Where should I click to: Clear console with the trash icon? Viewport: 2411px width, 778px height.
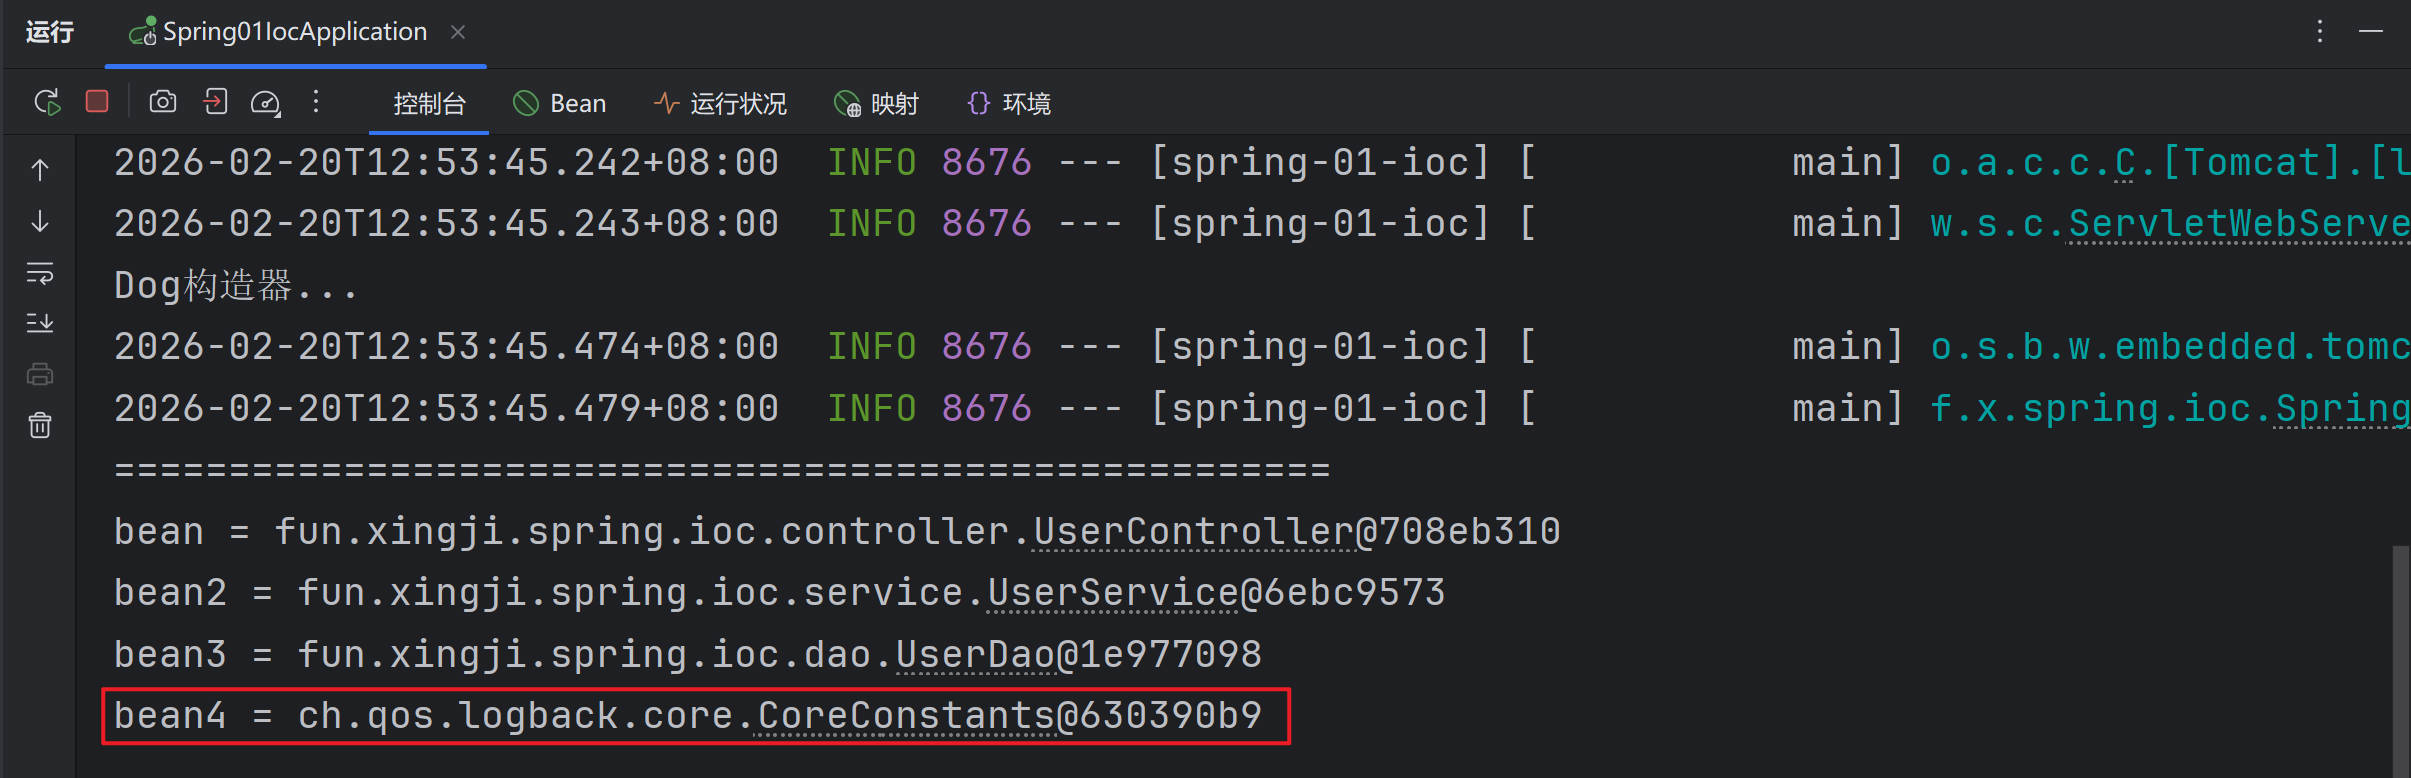coord(40,426)
